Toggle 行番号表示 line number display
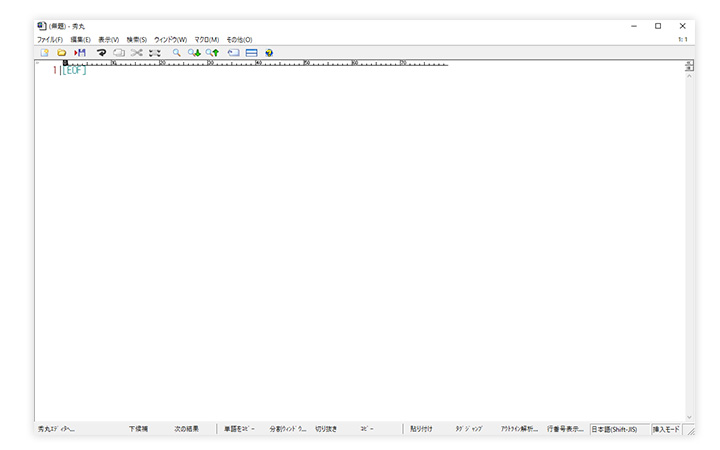The height and width of the screenshot is (450, 720). [x=566, y=428]
